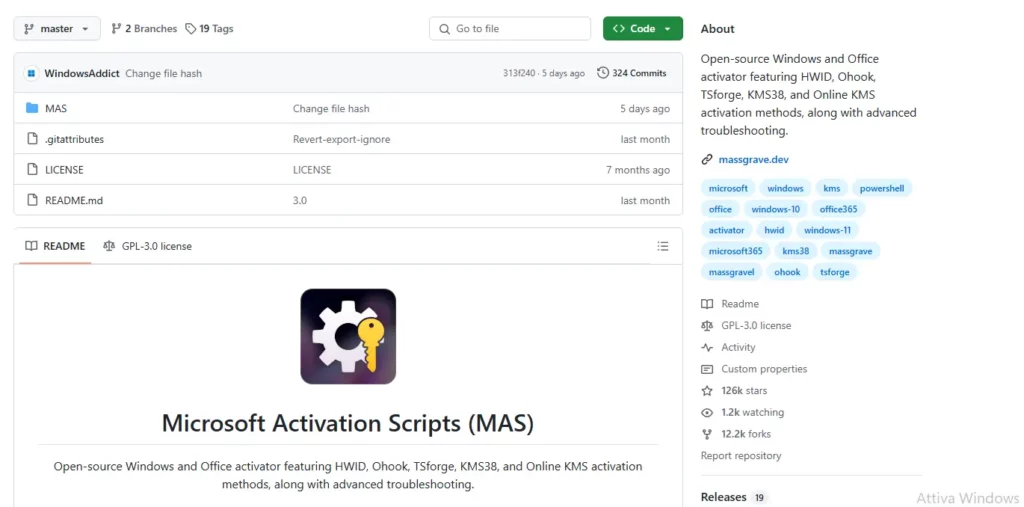Open the massgrave.dev website link
The image size is (1024, 507).
(754, 159)
